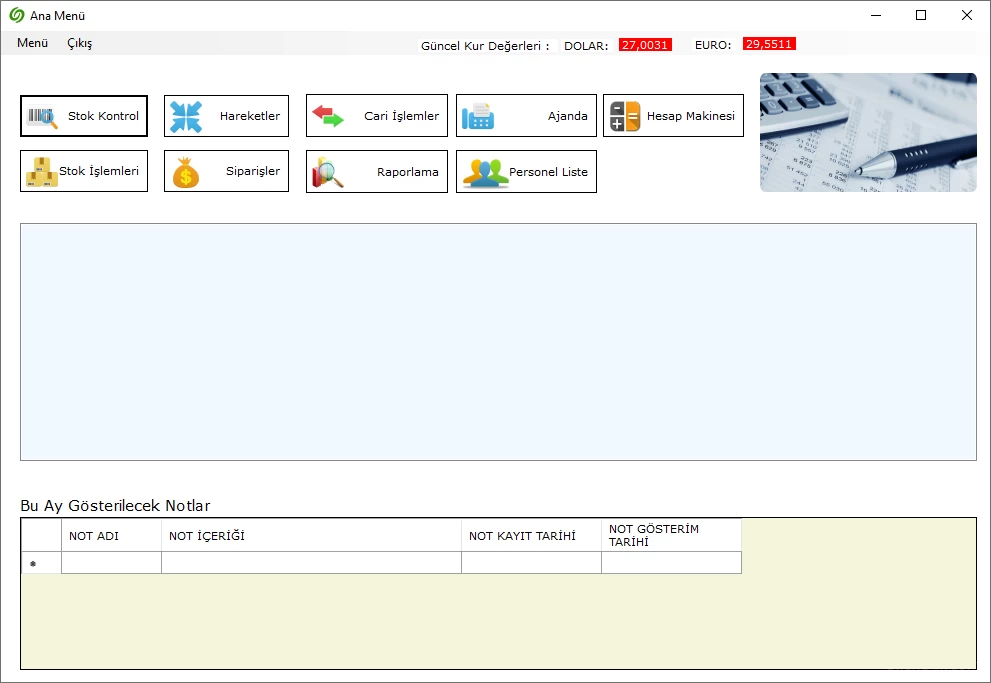Click the red EURO rate value
The width and height of the screenshot is (991, 683).
tap(769, 45)
